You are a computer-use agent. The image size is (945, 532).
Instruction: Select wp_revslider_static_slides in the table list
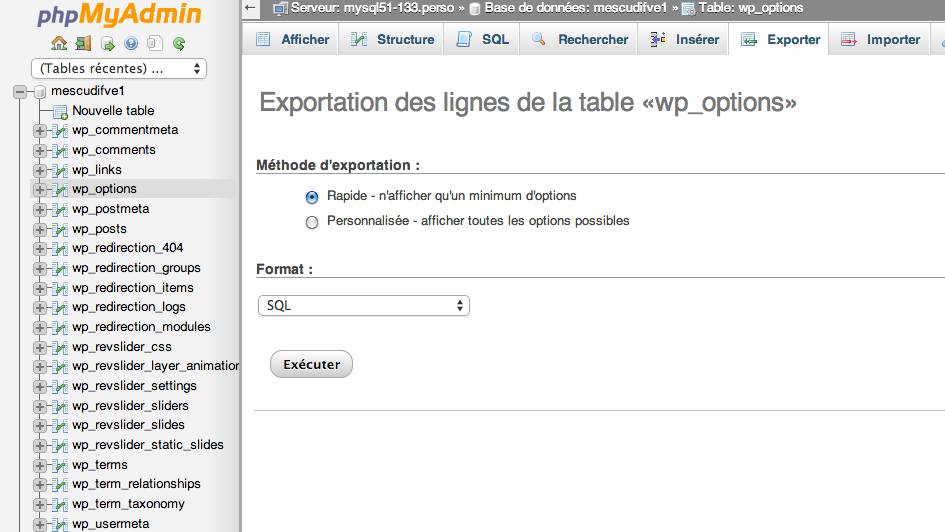click(x=148, y=445)
